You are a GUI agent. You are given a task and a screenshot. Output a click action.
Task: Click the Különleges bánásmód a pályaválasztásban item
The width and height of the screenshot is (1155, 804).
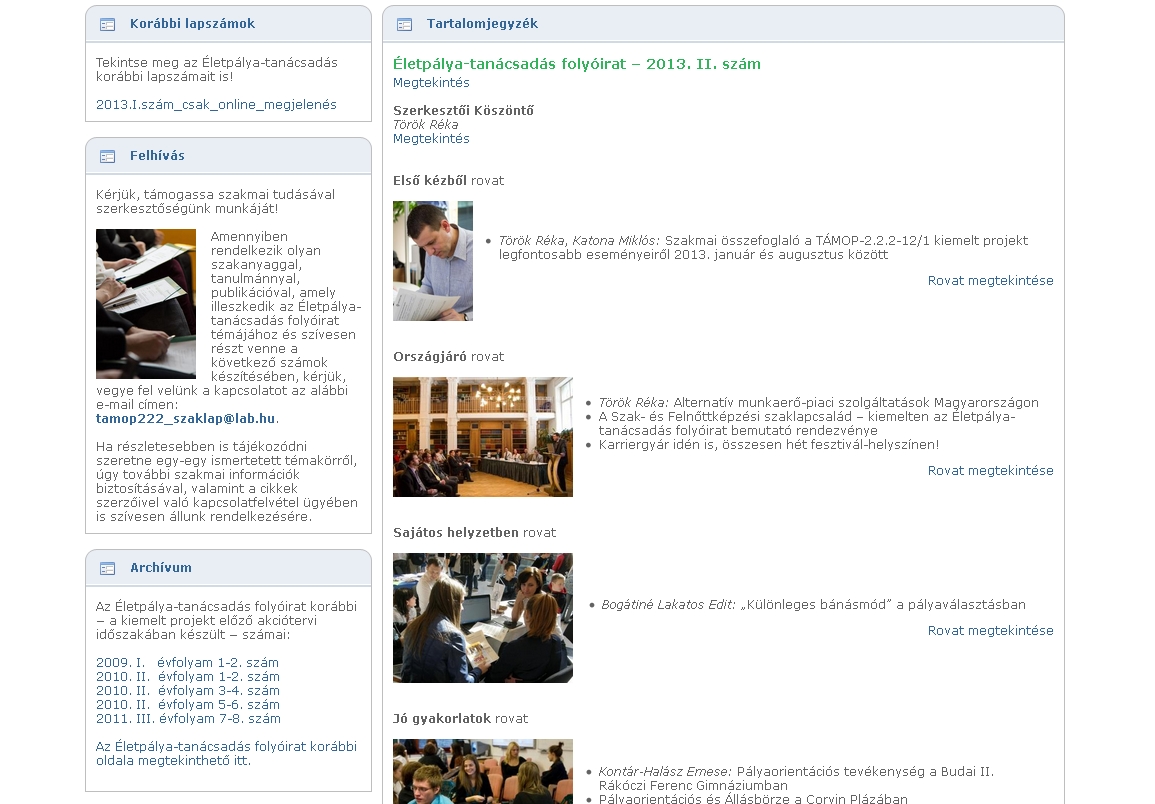(x=813, y=605)
